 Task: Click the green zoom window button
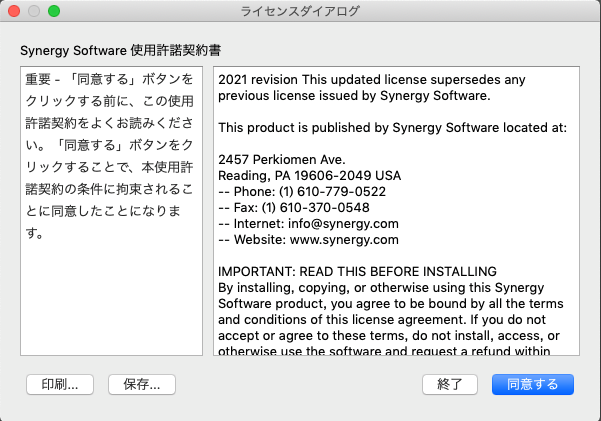click(x=54, y=11)
